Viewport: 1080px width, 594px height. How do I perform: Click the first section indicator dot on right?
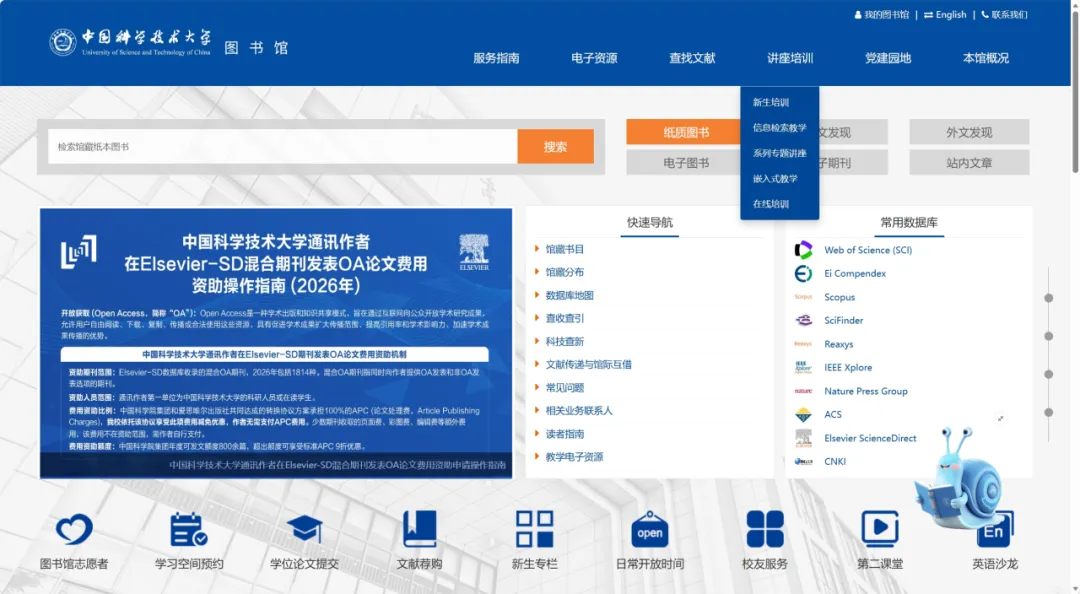click(1048, 298)
